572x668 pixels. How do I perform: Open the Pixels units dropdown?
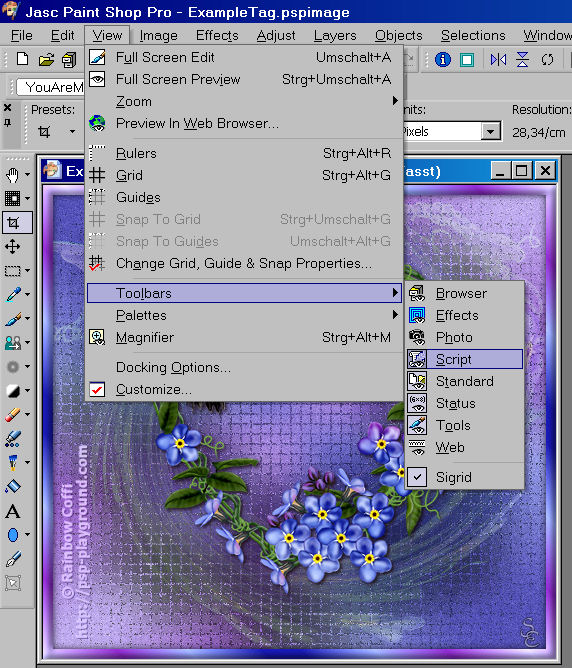click(490, 132)
